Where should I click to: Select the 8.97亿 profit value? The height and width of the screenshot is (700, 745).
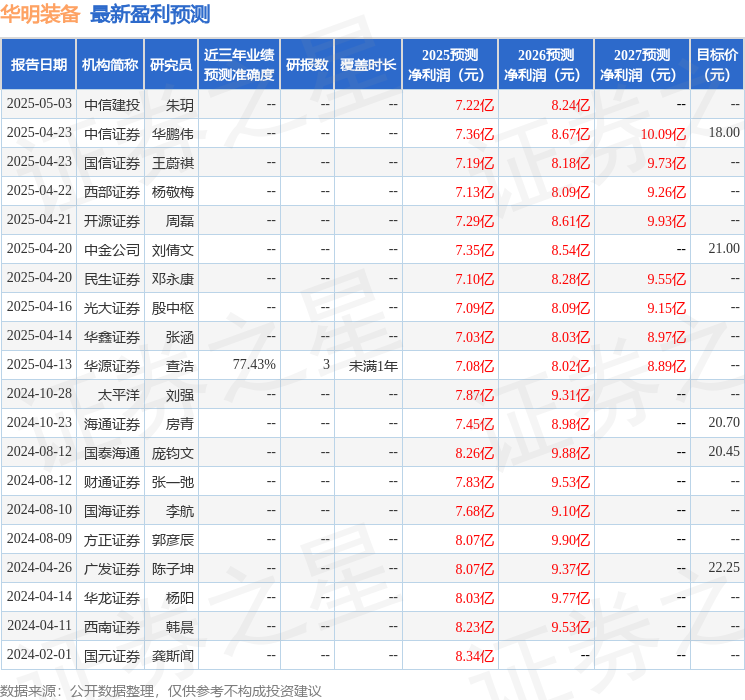point(666,337)
